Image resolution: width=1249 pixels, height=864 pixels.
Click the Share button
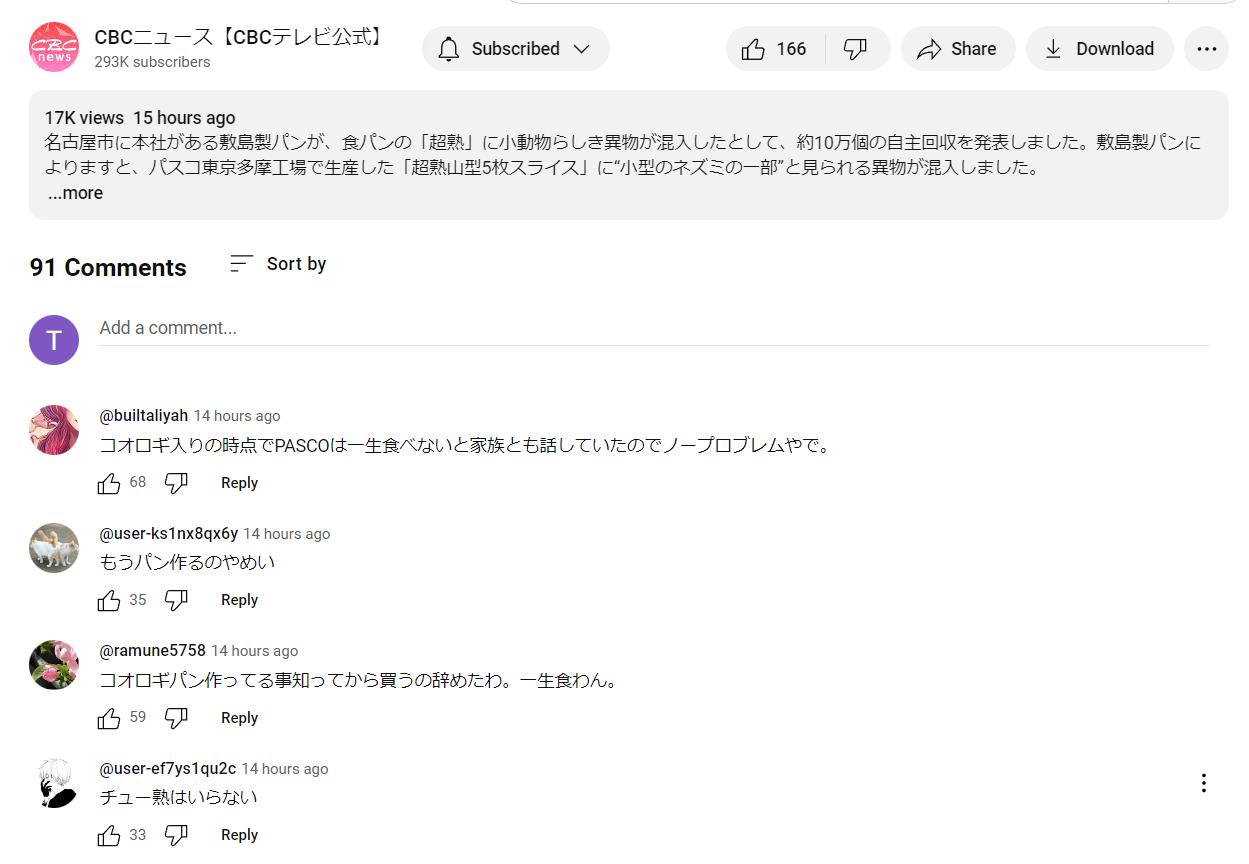tap(957, 49)
